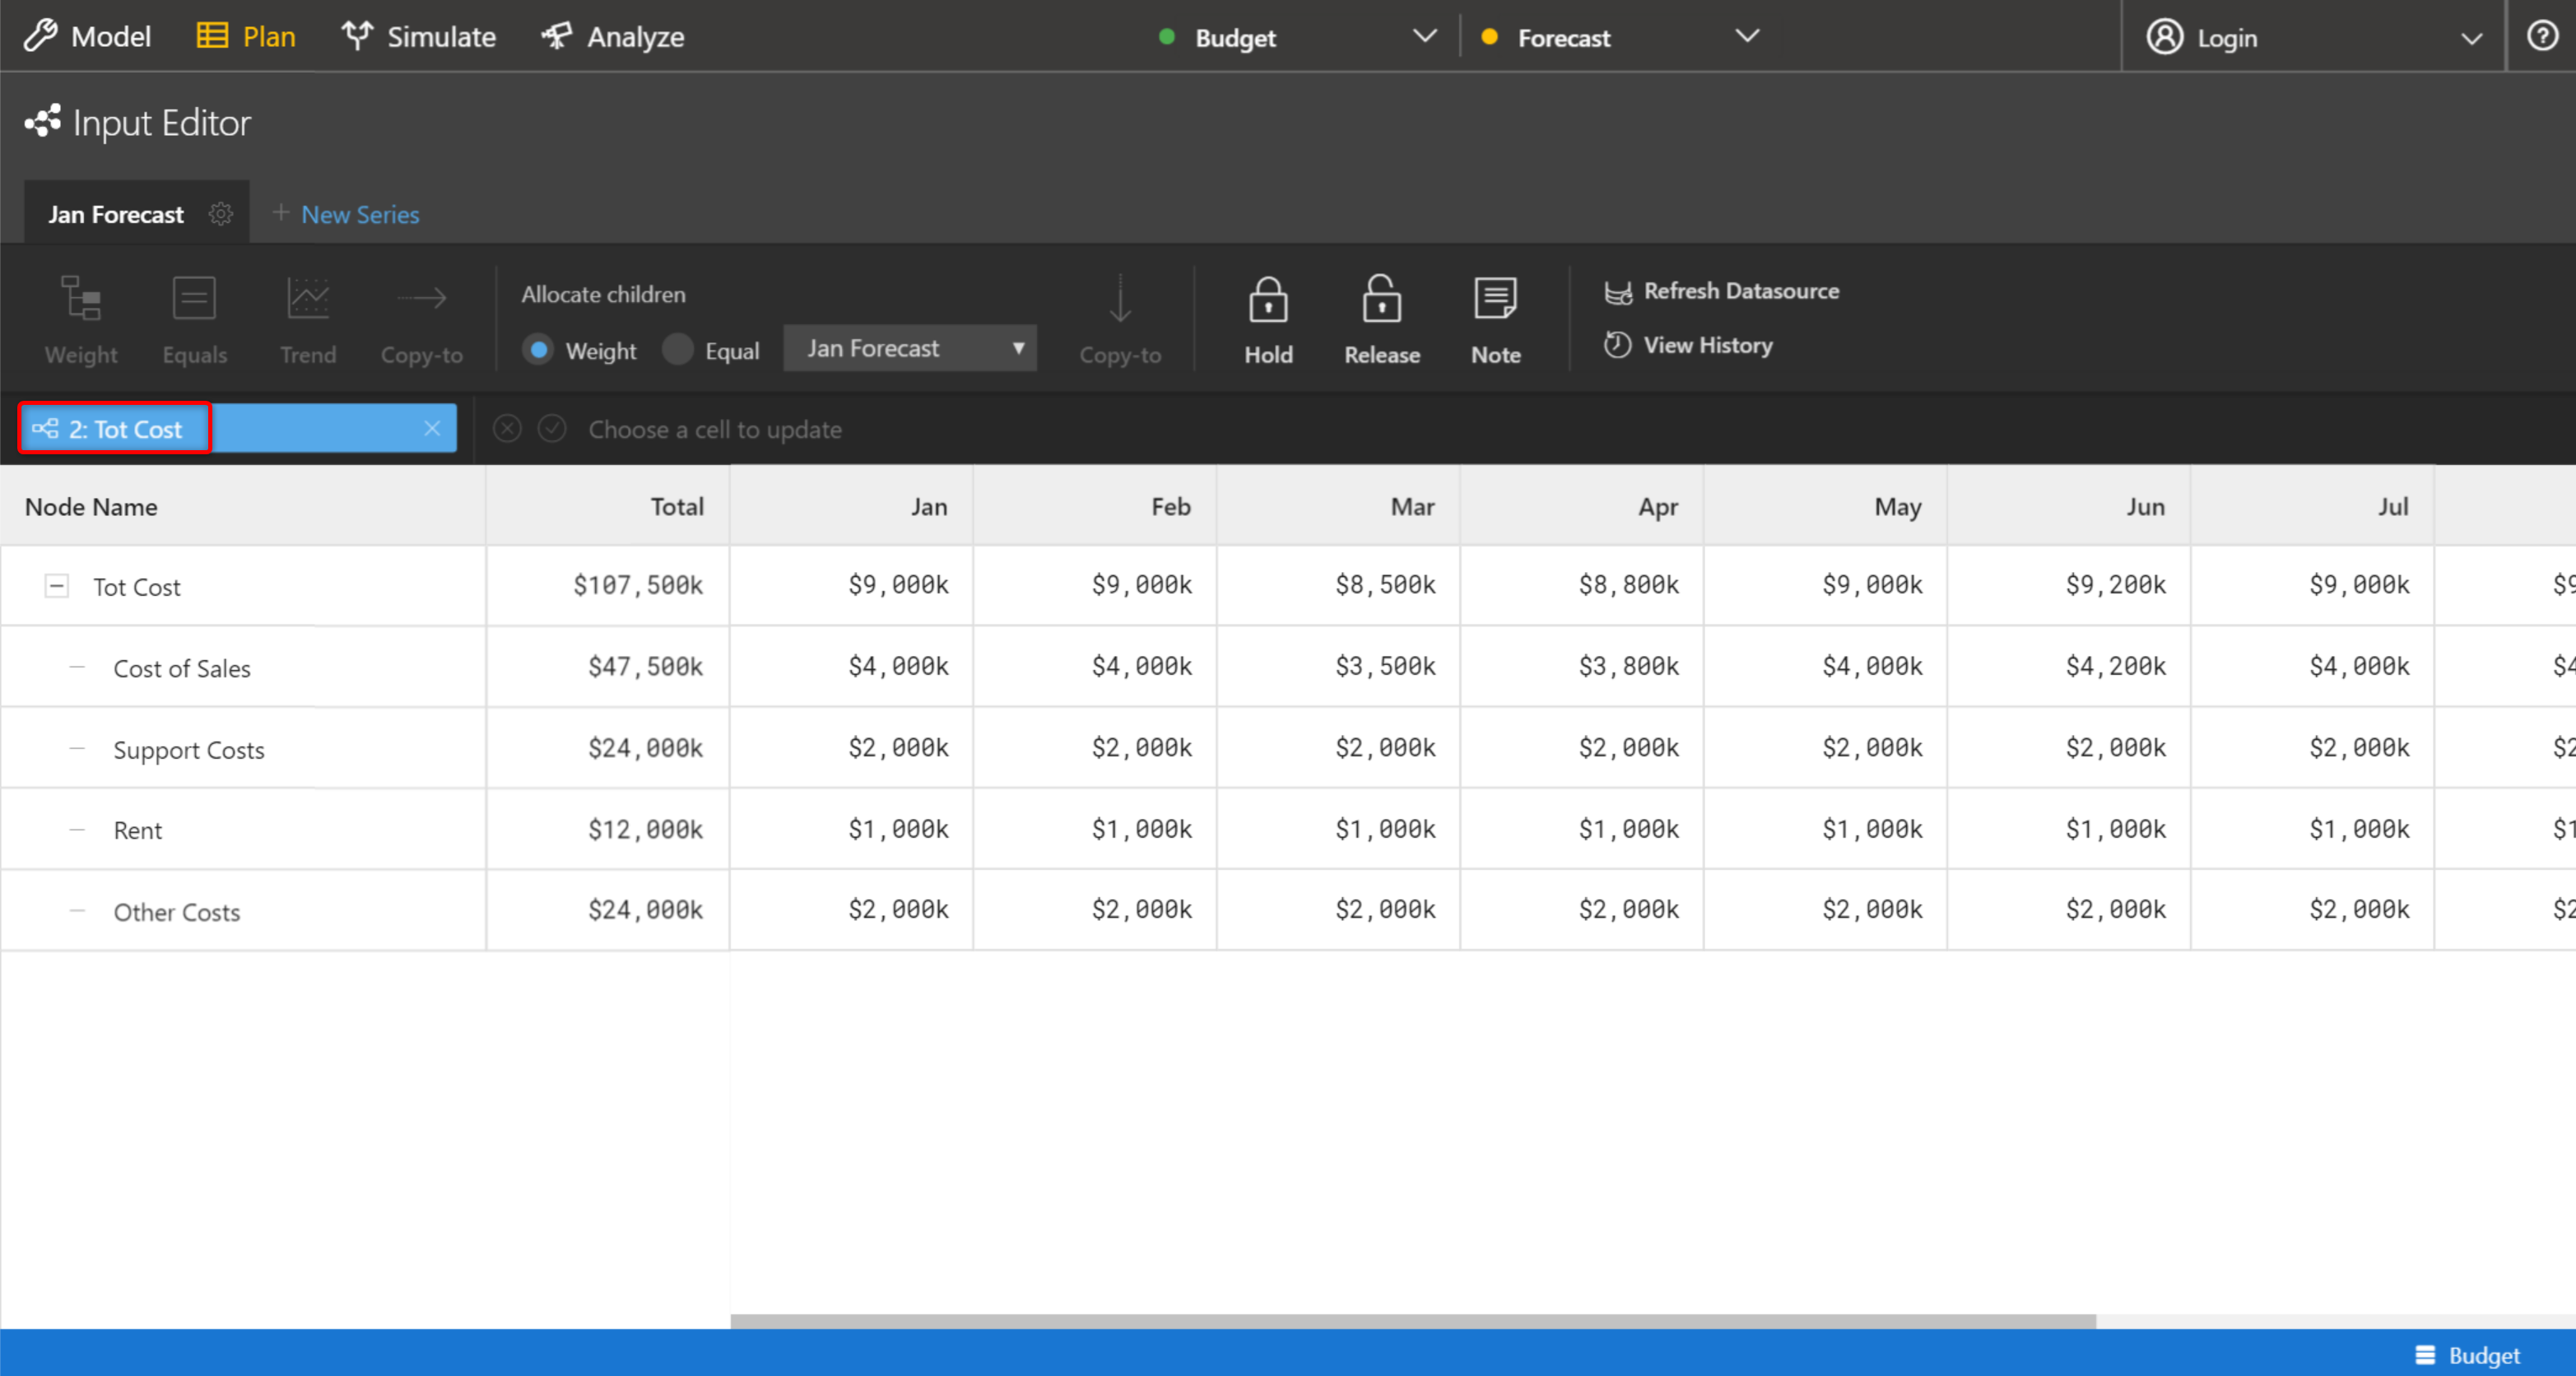Click Rent total $12,000k cell
The image size is (2576, 1376).
[x=609, y=829]
